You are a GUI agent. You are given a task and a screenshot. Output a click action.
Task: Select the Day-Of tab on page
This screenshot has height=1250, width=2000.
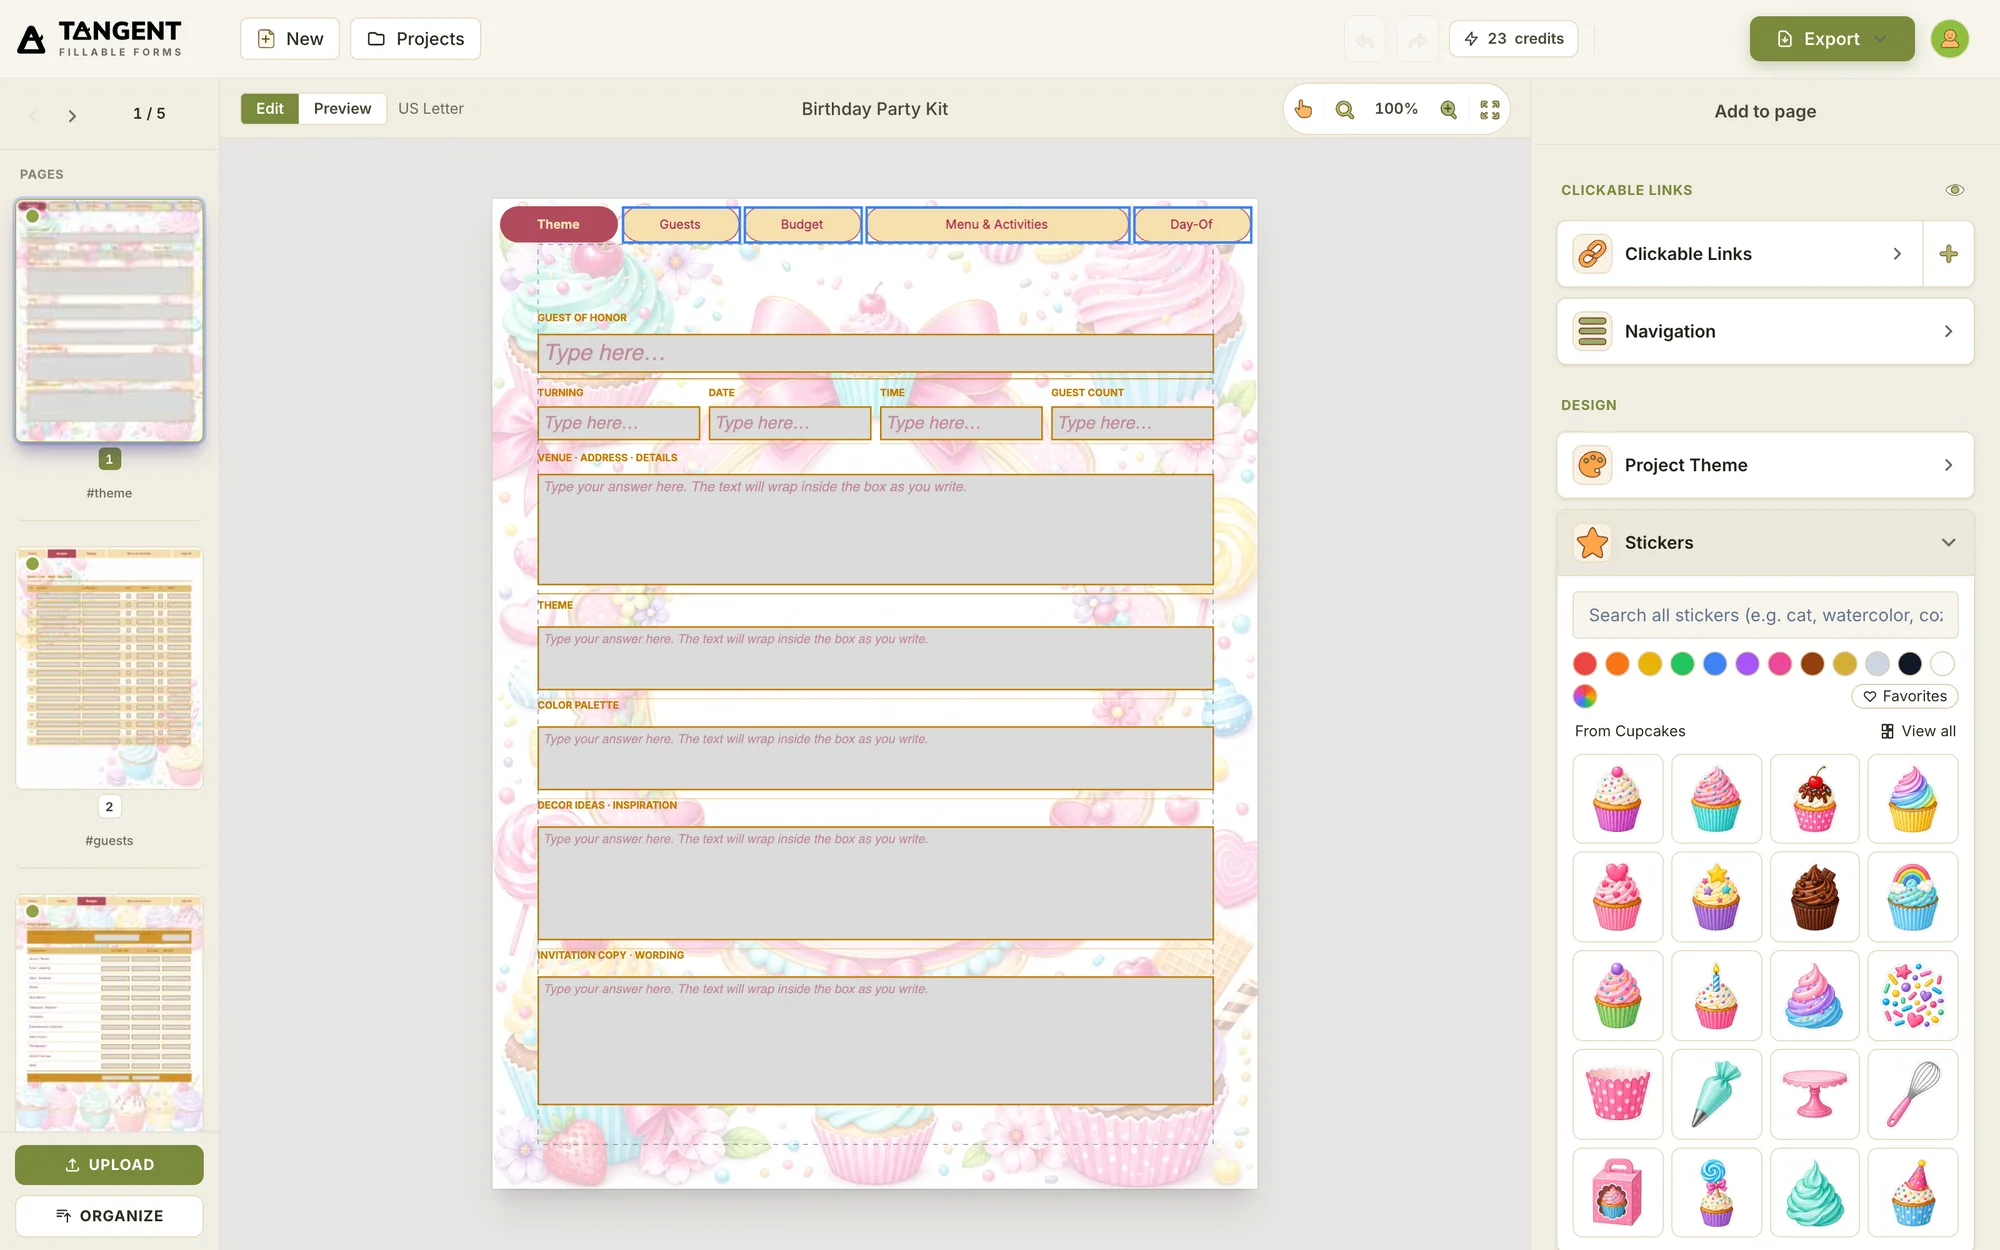[1191, 225]
